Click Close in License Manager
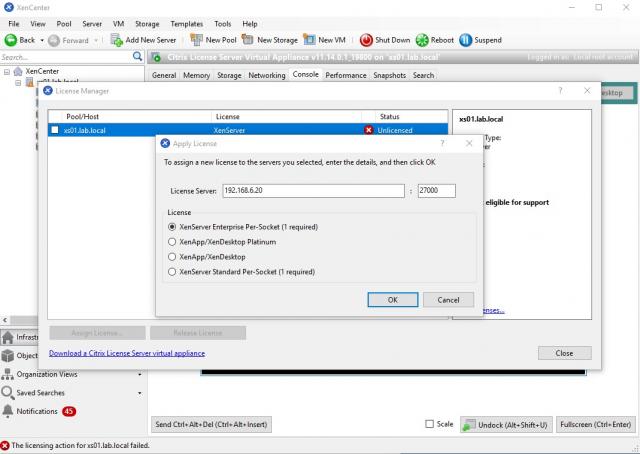 (564, 353)
